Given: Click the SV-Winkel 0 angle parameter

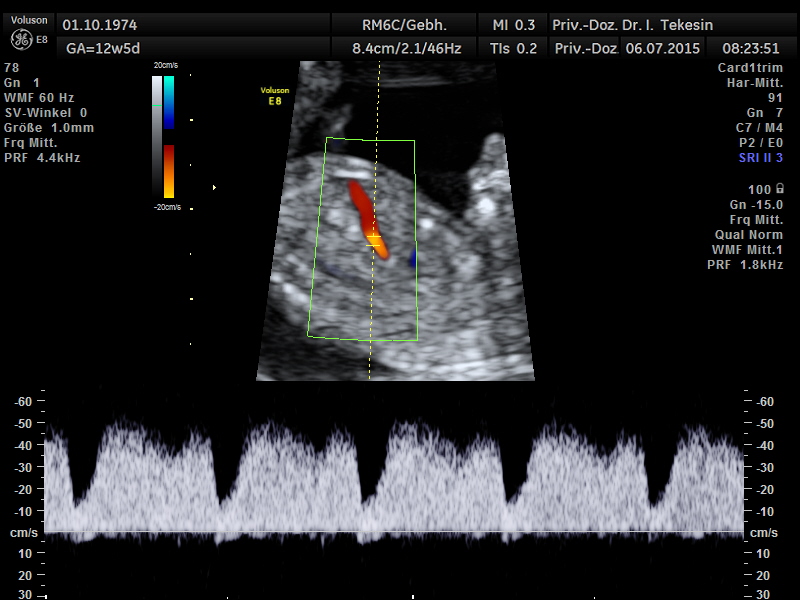Looking at the screenshot, I should coord(45,113).
